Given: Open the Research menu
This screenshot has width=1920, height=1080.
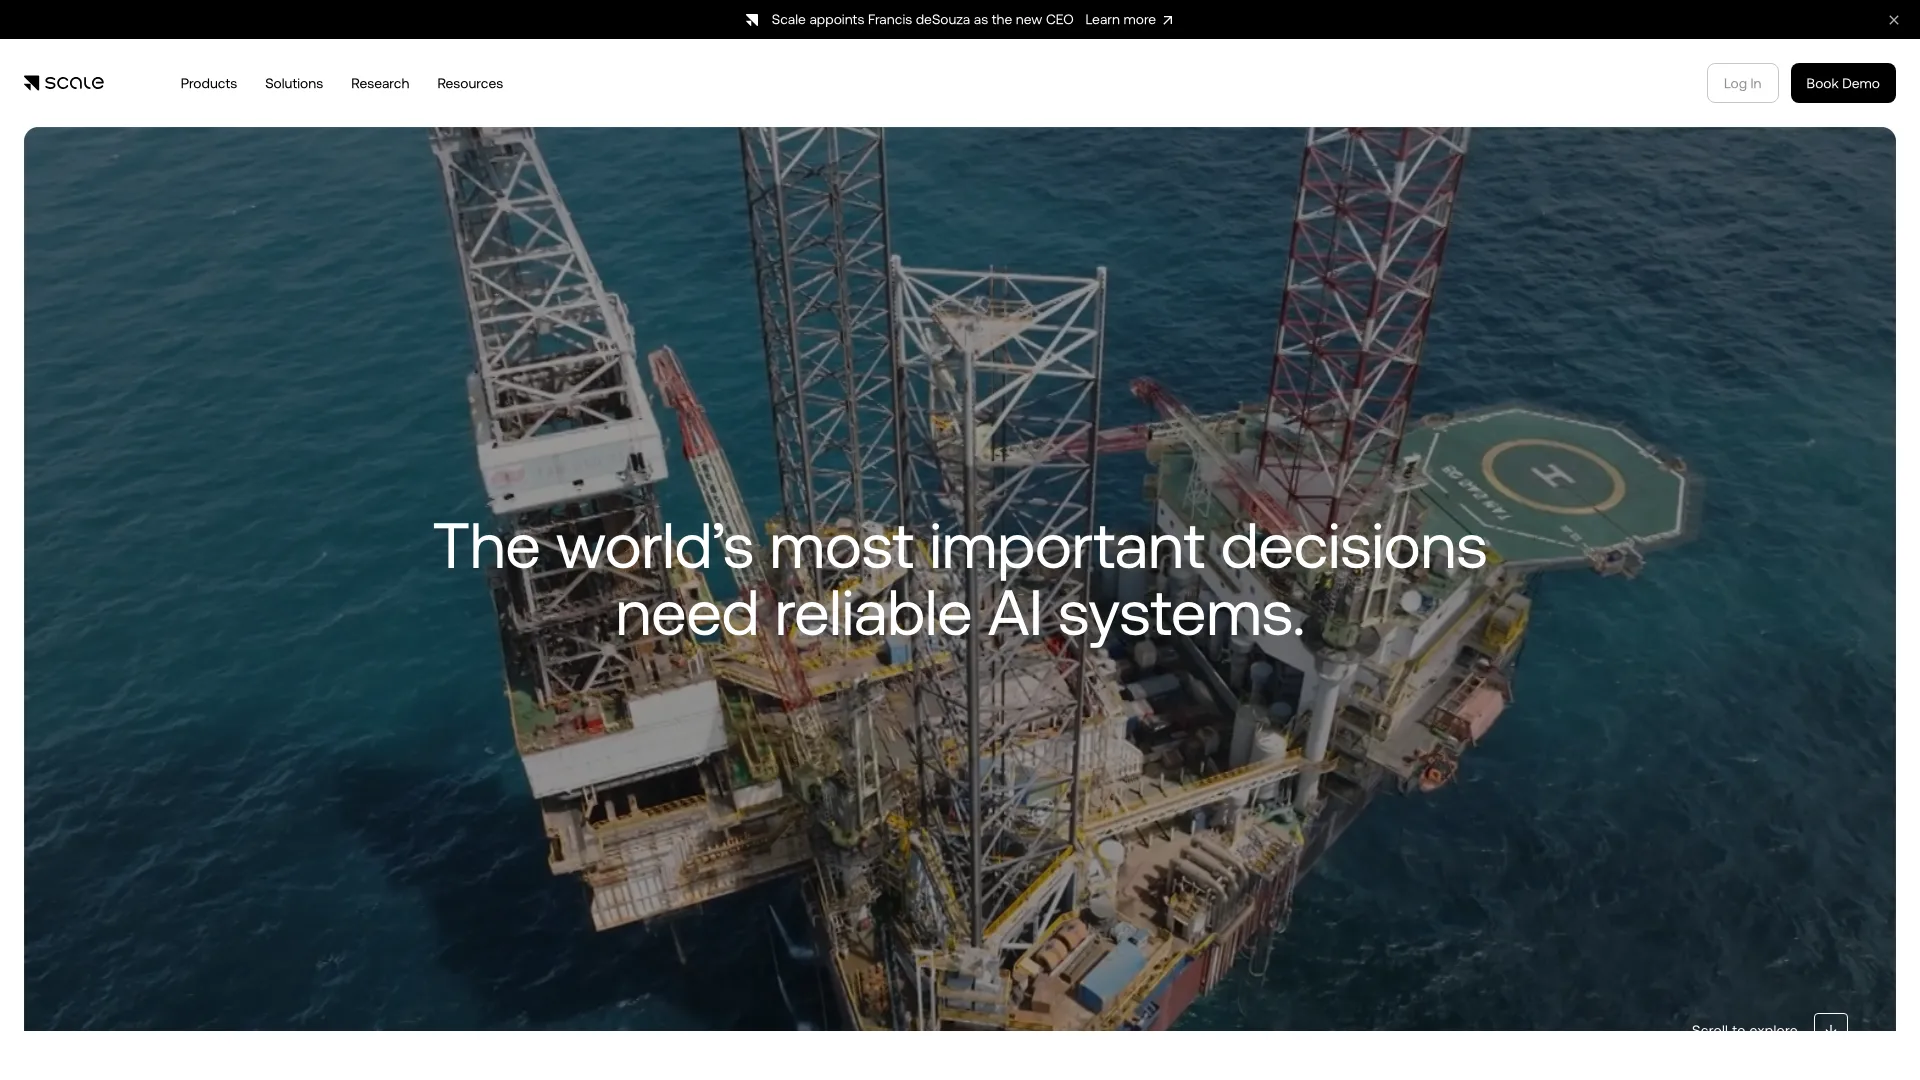Looking at the screenshot, I should tap(380, 83).
